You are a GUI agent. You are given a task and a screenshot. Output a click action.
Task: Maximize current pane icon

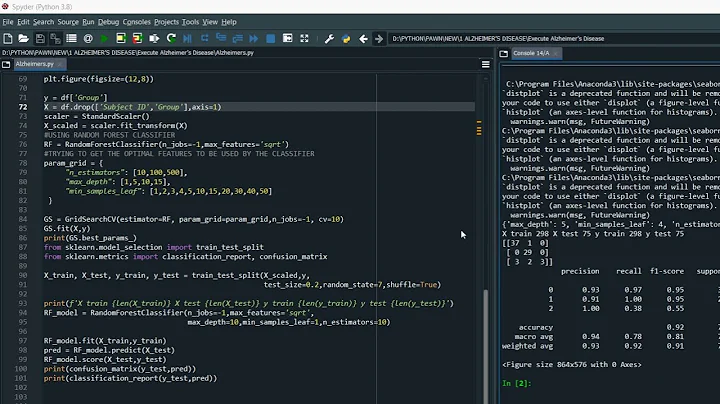[287, 39]
